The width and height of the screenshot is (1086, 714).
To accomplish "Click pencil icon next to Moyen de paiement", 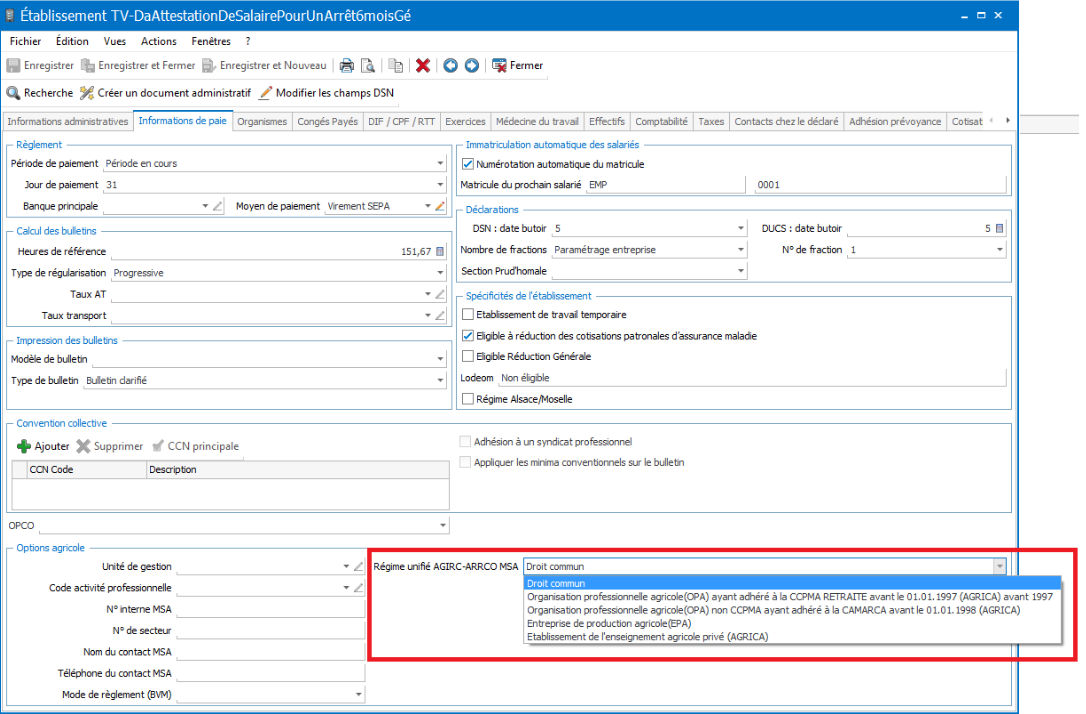I will point(440,206).
